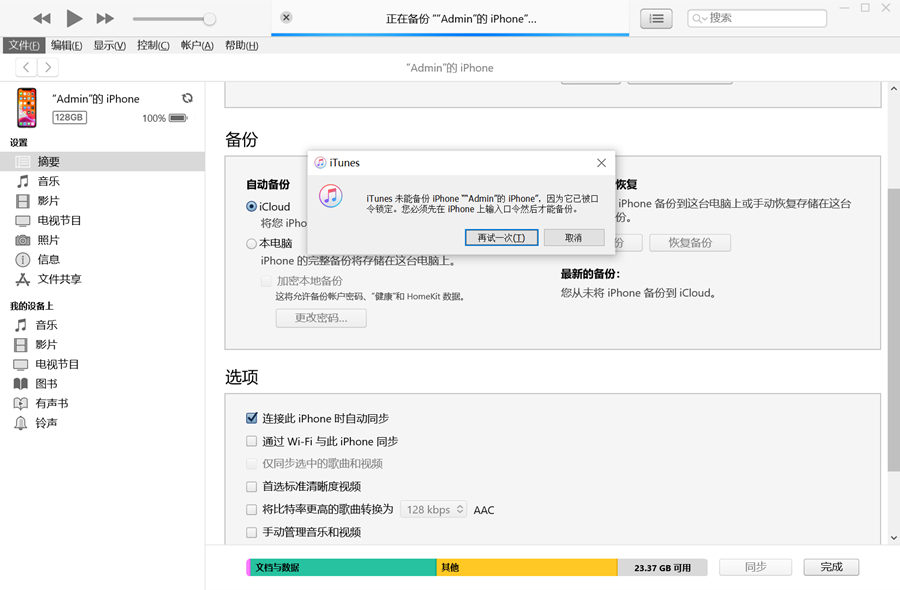Select 摘要 in the settings sidebar
Image resolution: width=900 pixels, height=590 pixels.
point(102,161)
